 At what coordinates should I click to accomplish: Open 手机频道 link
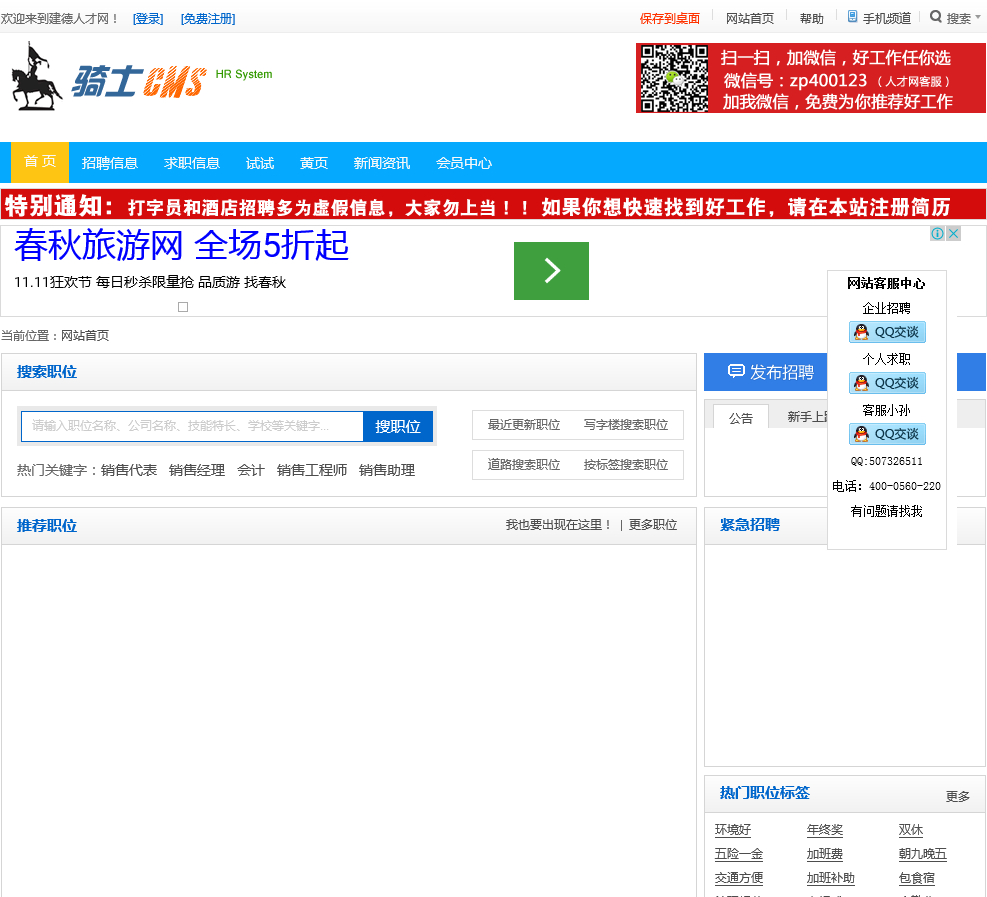pyautogui.click(x=886, y=19)
